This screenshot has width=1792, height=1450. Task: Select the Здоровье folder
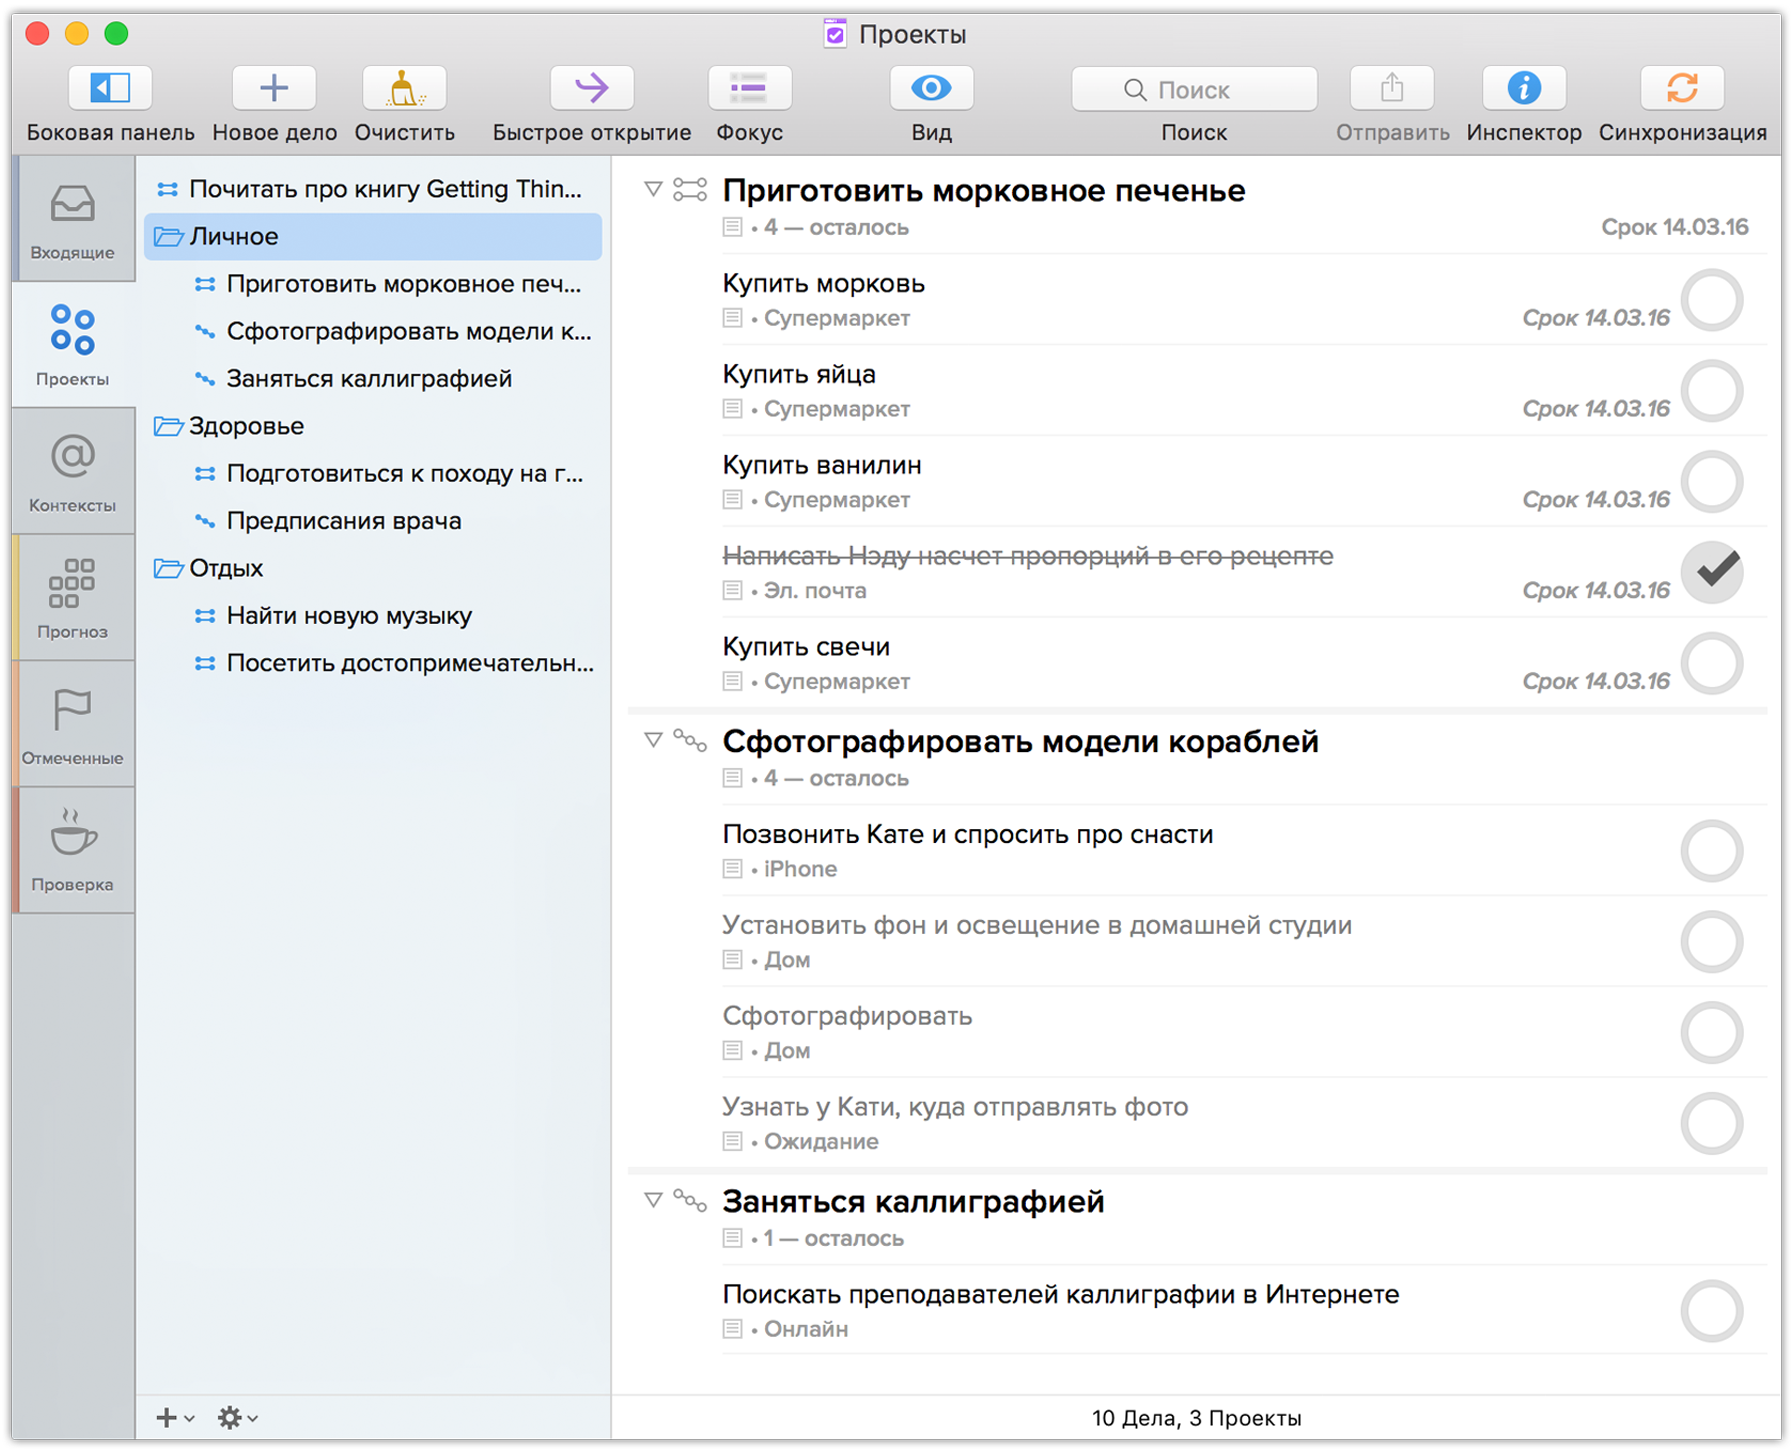(x=373, y=426)
